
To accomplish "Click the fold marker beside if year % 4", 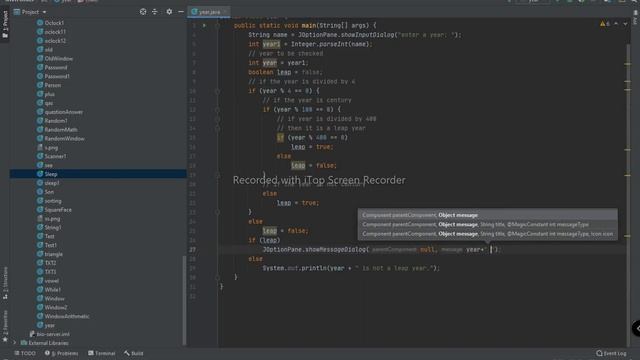I will pyautogui.click(x=218, y=91).
